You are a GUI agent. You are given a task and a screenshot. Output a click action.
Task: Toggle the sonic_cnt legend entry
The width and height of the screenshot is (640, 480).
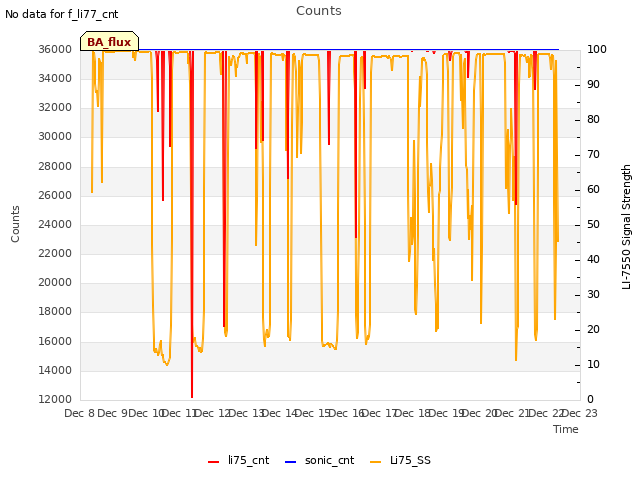point(319,460)
